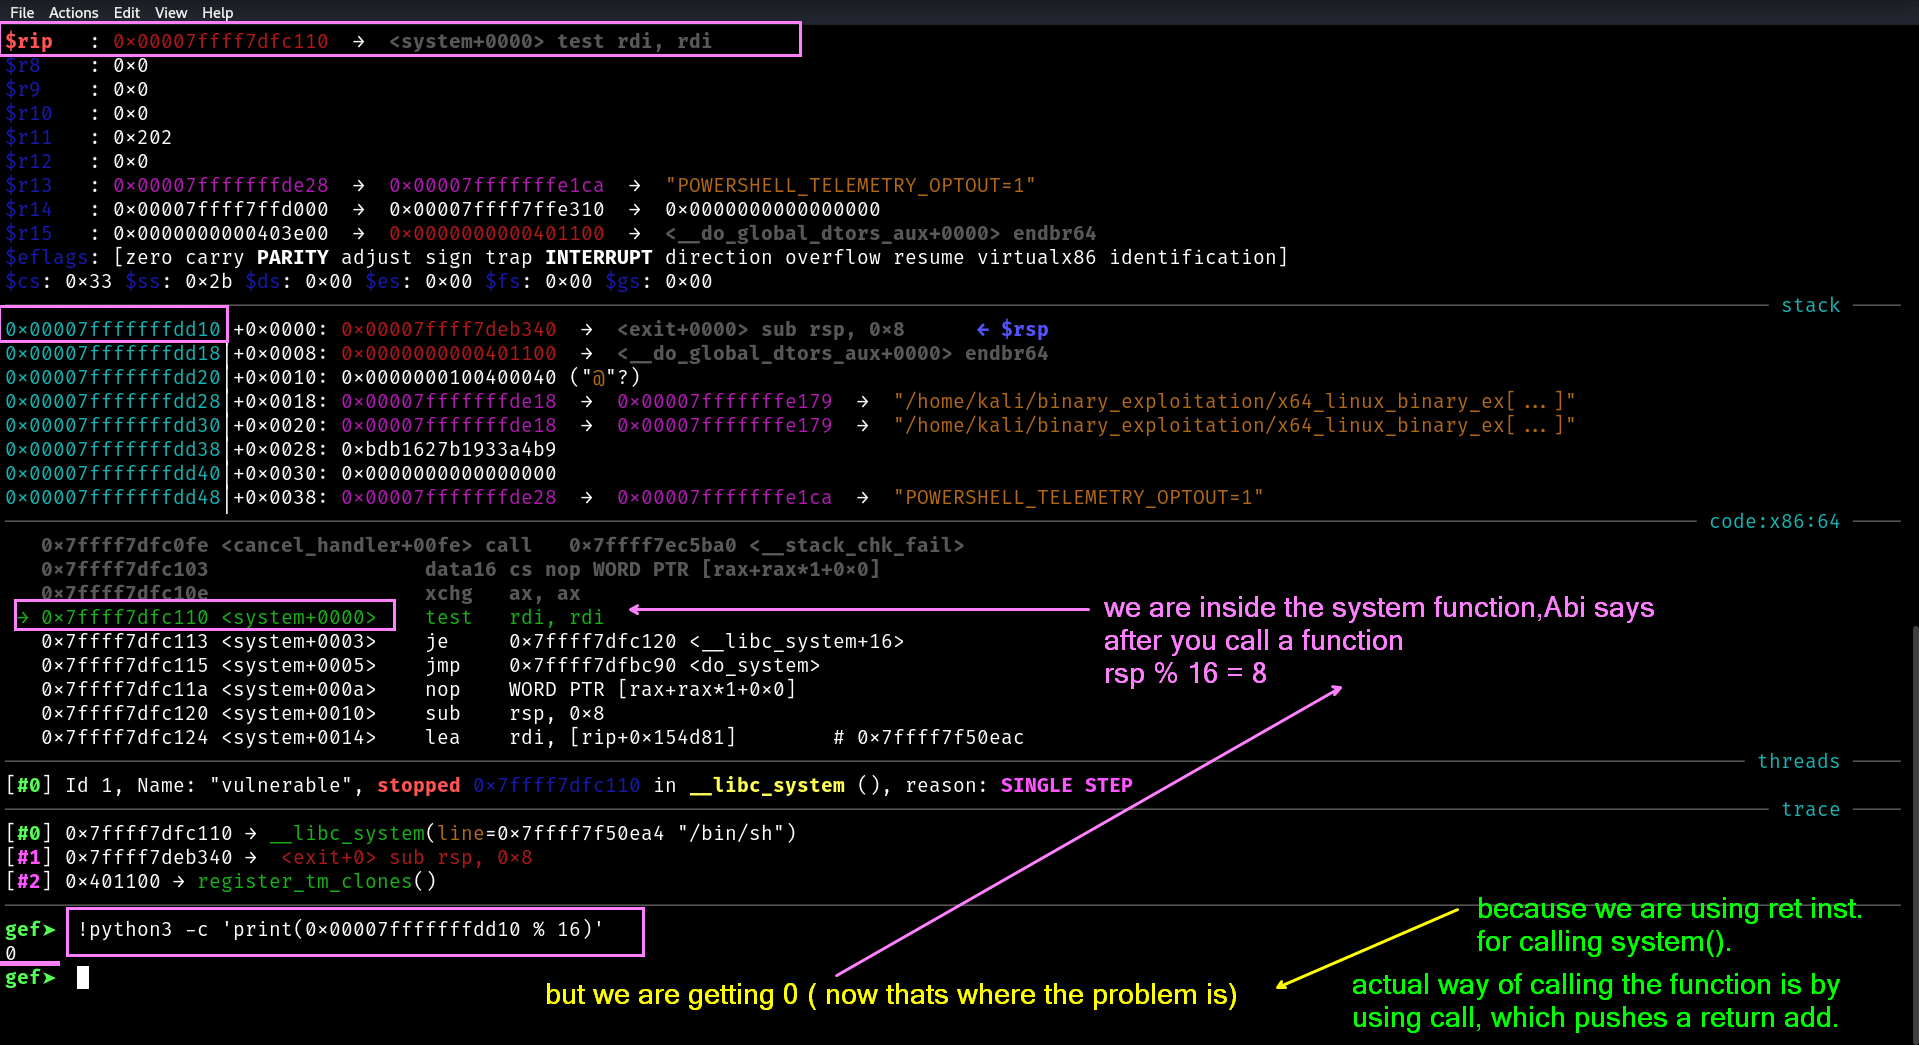Screen dimensions: 1919x1045
Task: Click the $rsp pointer label in stack
Action: click(x=1024, y=329)
